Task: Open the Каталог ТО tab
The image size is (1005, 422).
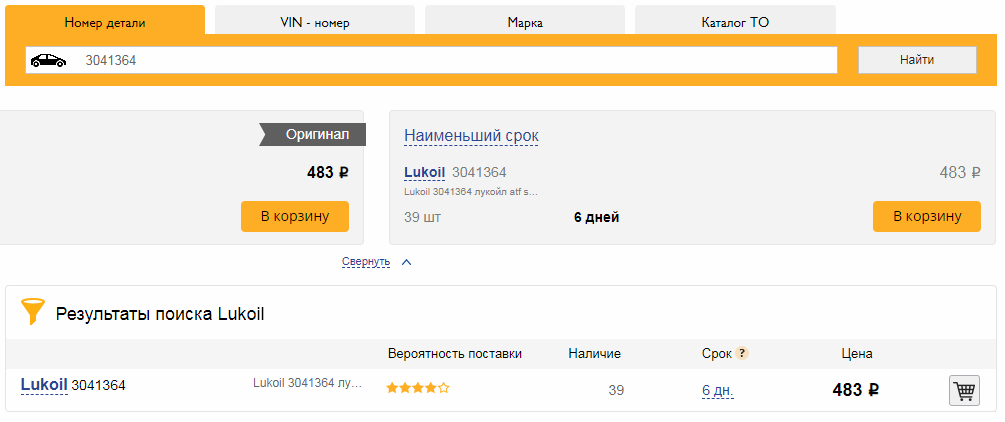Action: coord(735,22)
